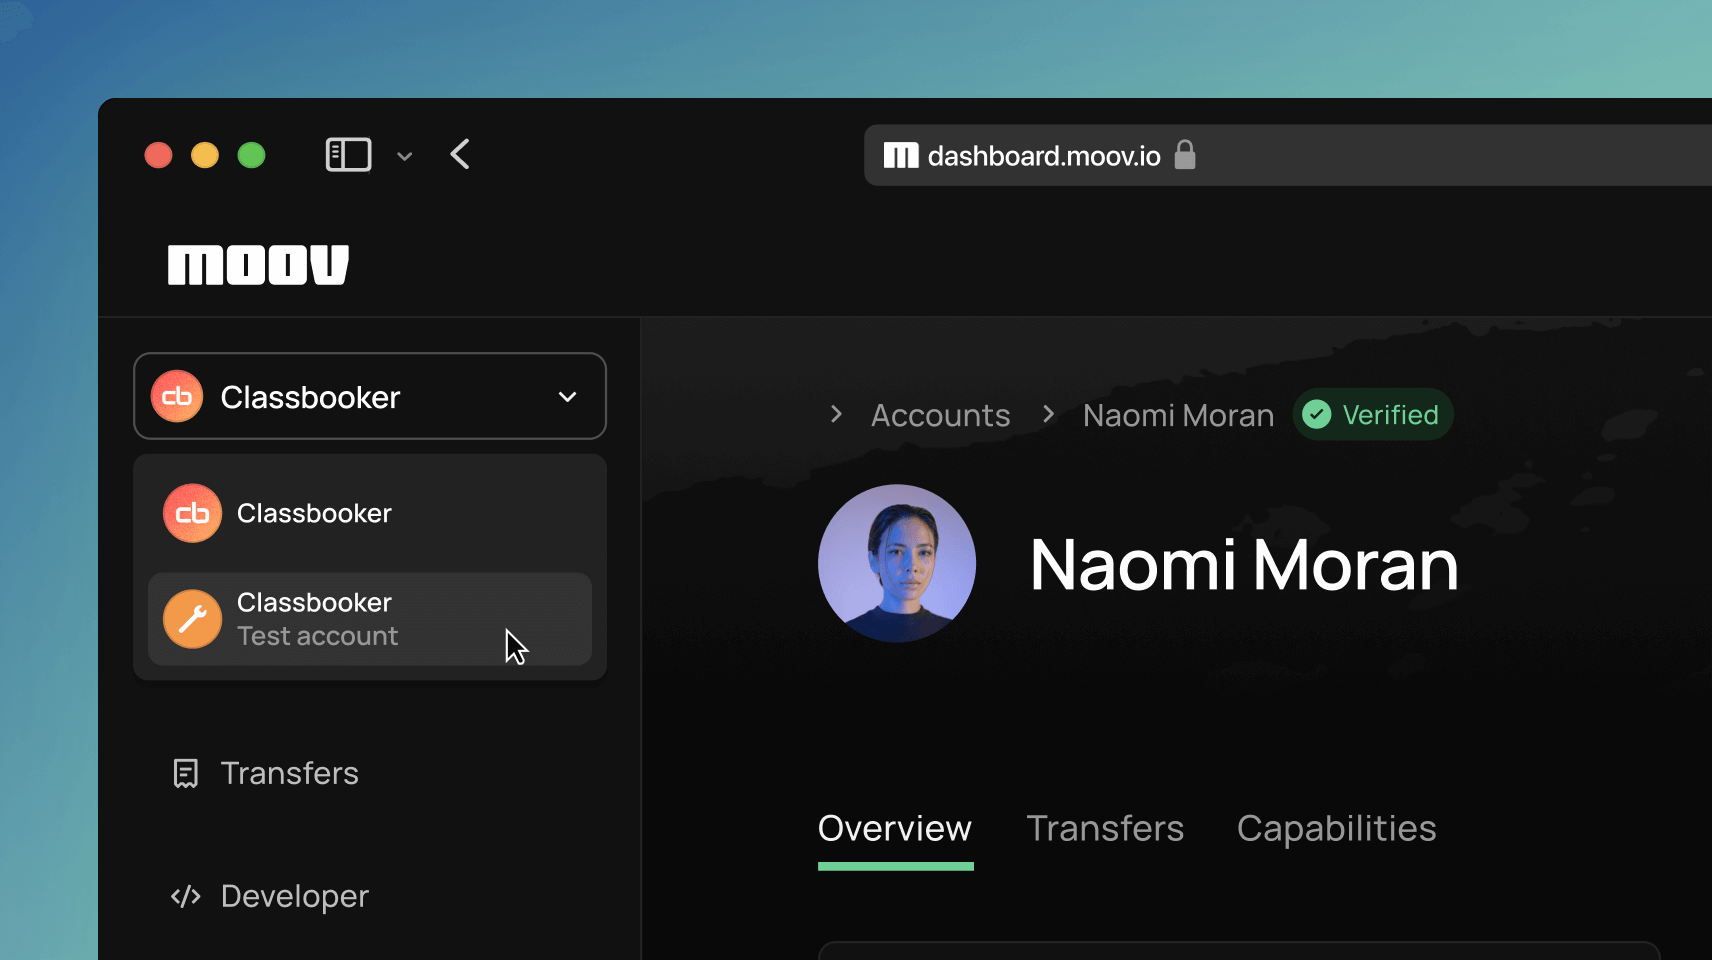Image resolution: width=1712 pixels, height=960 pixels.
Task: Toggle the browser sidebar icon
Action: coord(348,155)
